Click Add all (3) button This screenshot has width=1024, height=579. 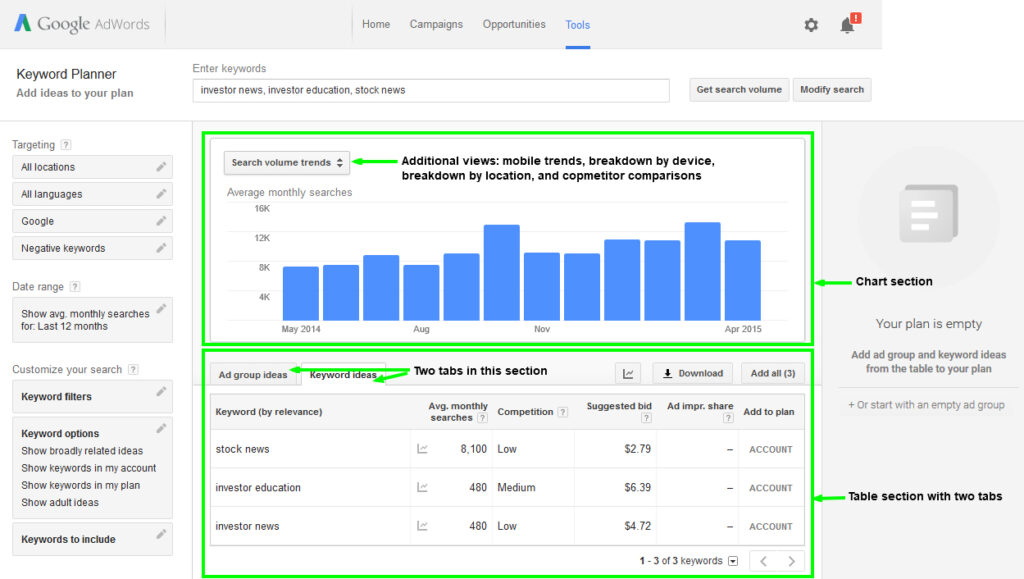click(773, 373)
